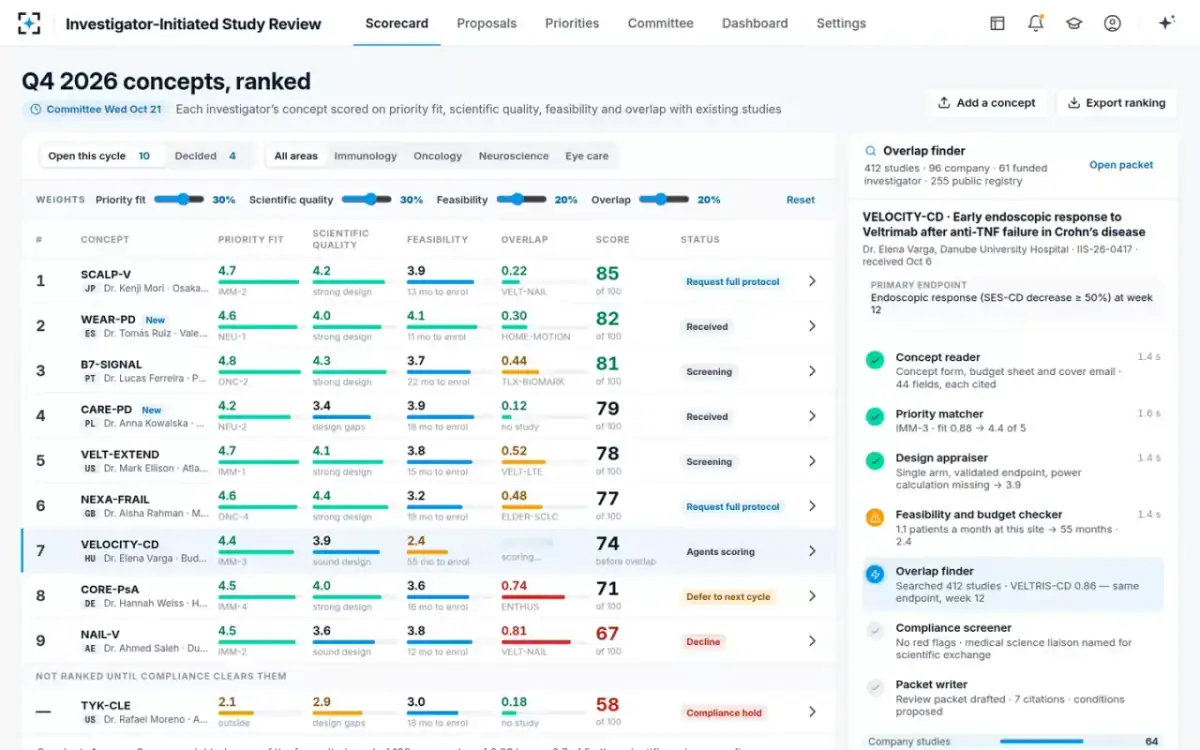1200x750 pixels.
Task: Click the PRIORITY FIT column header
Action: tap(251, 240)
